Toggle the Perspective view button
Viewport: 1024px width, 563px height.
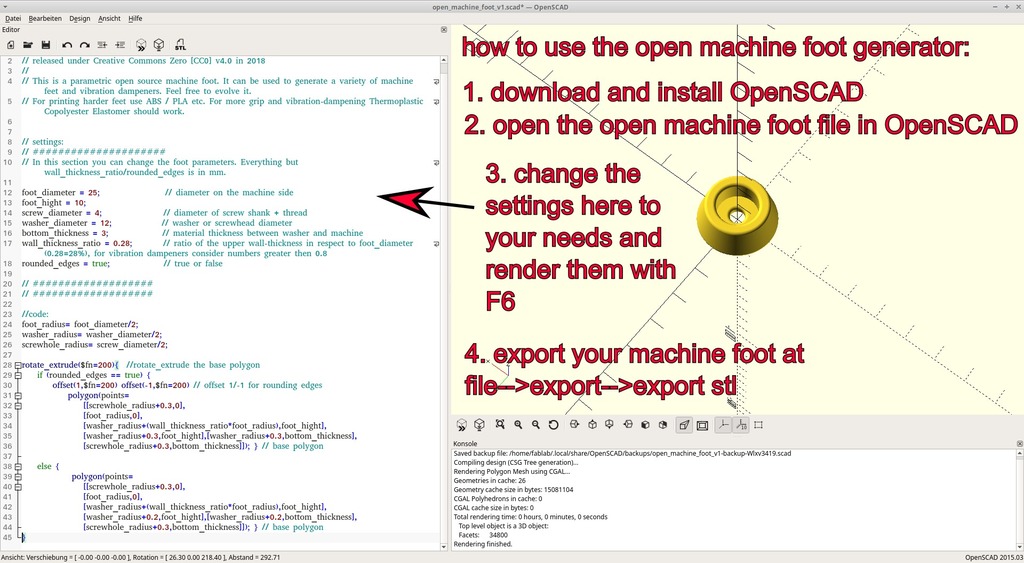click(x=684, y=425)
